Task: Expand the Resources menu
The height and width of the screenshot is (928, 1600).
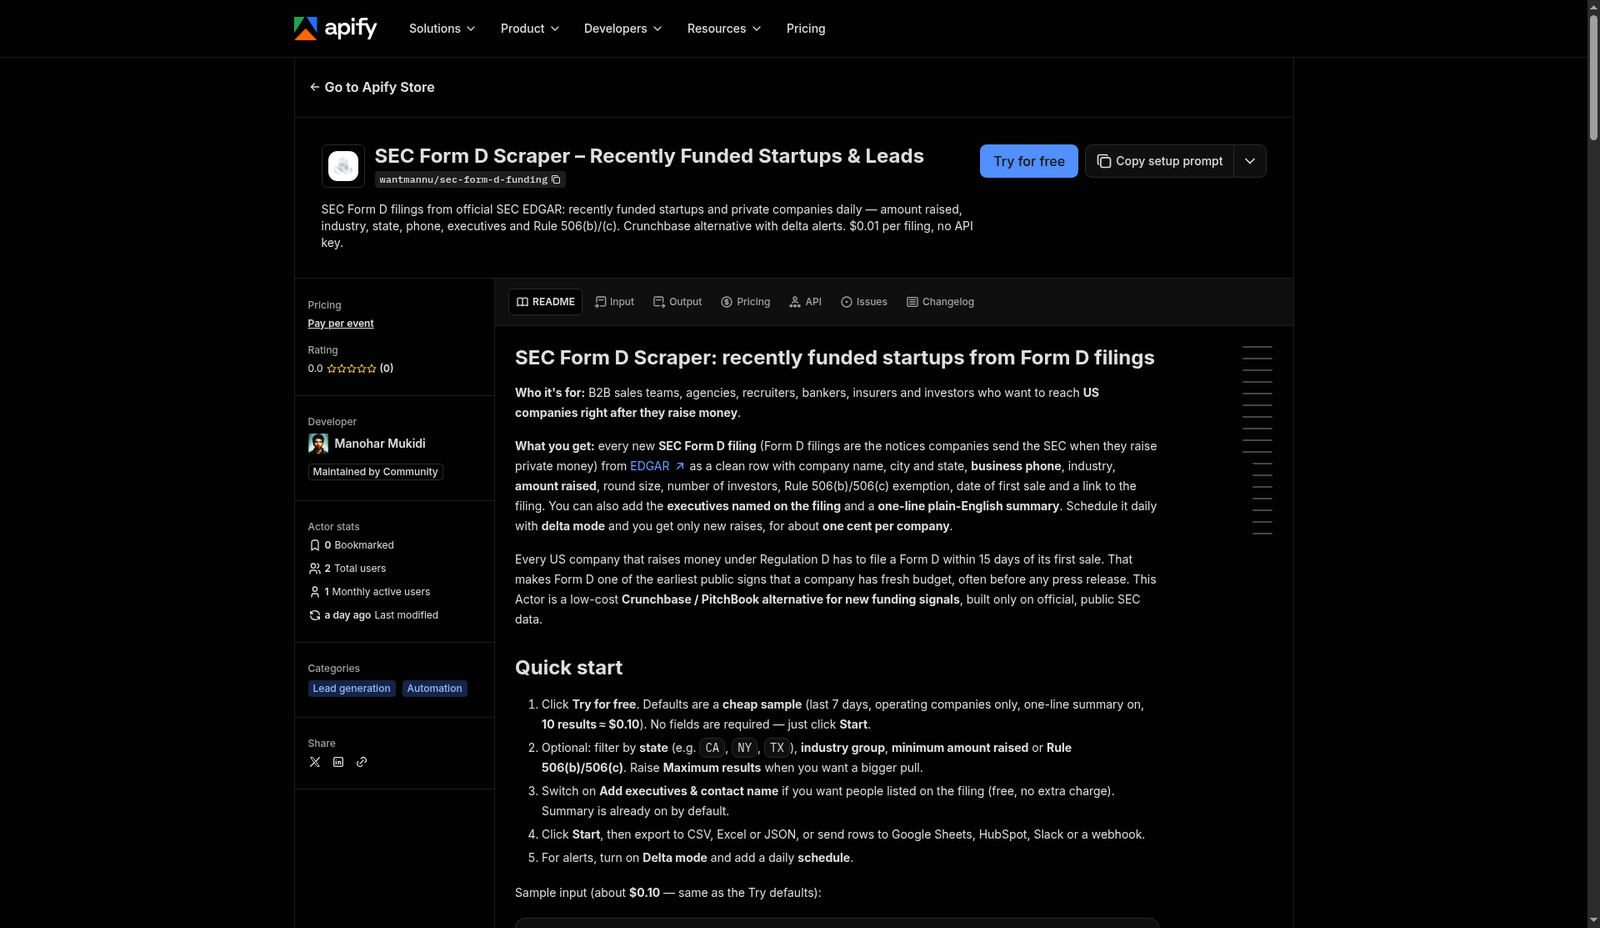Action: point(724,28)
